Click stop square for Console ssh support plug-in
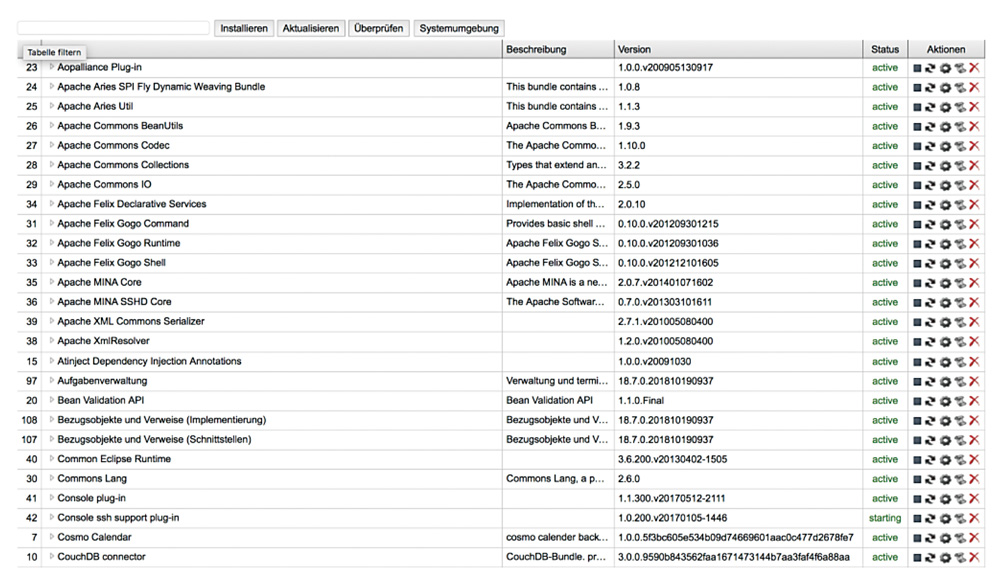 (x=917, y=518)
